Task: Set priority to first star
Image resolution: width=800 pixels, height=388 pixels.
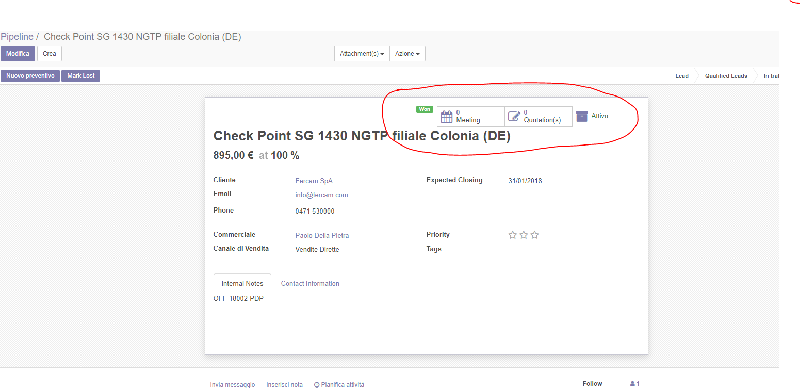Action: tap(512, 235)
